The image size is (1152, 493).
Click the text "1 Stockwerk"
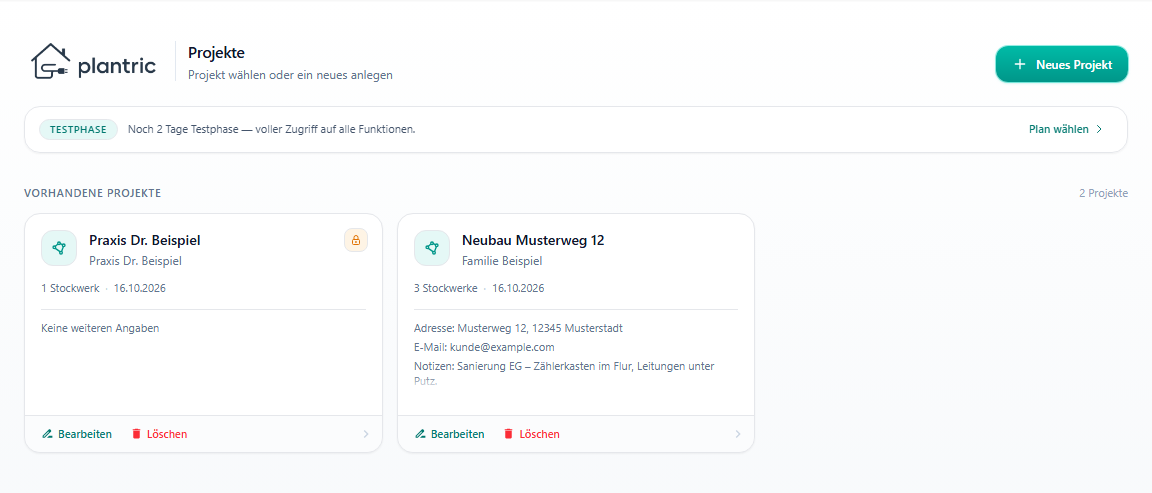[71, 288]
